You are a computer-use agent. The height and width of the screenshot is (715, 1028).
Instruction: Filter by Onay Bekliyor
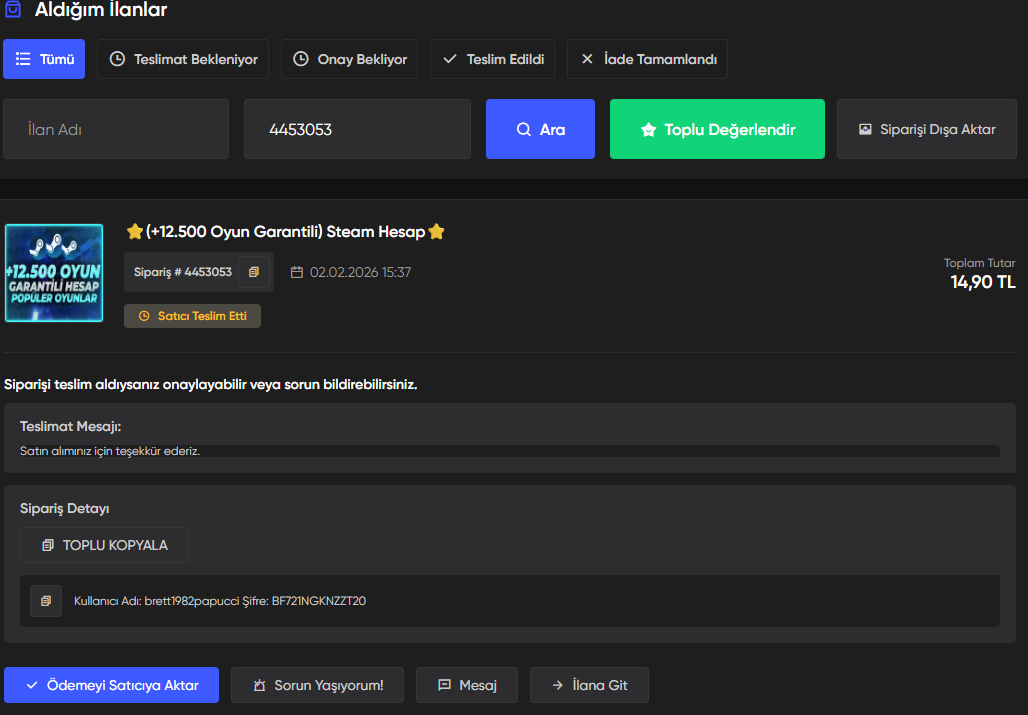(x=349, y=59)
